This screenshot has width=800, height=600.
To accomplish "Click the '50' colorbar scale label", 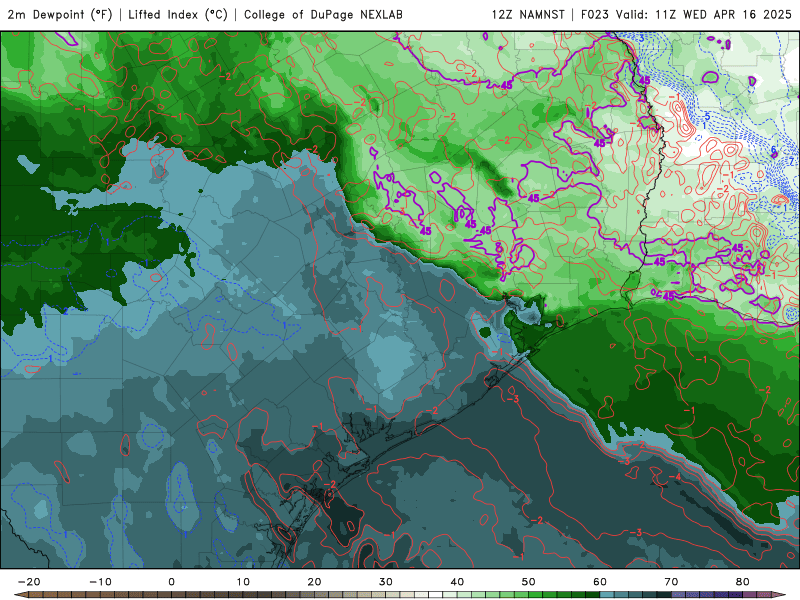I will coord(529,582).
